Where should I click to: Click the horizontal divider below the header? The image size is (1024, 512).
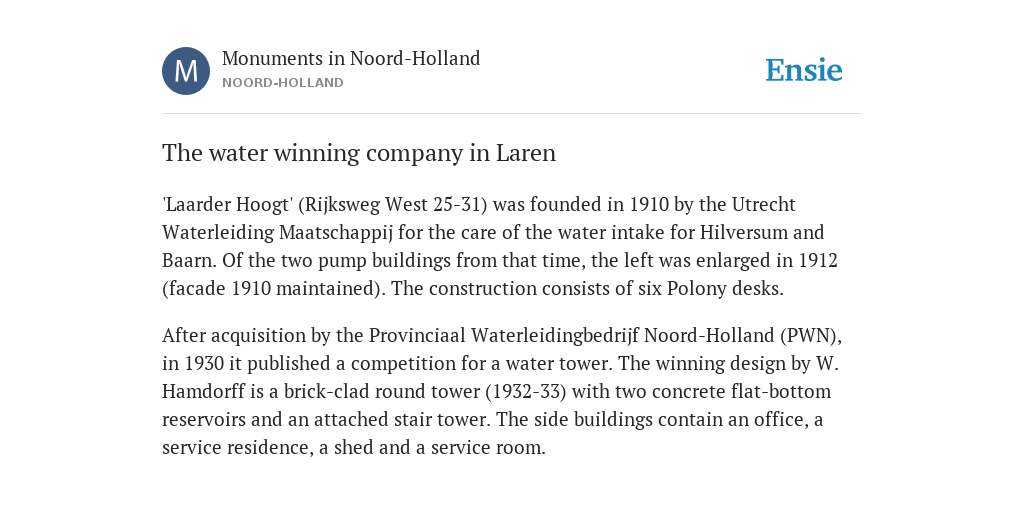[x=512, y=114]
